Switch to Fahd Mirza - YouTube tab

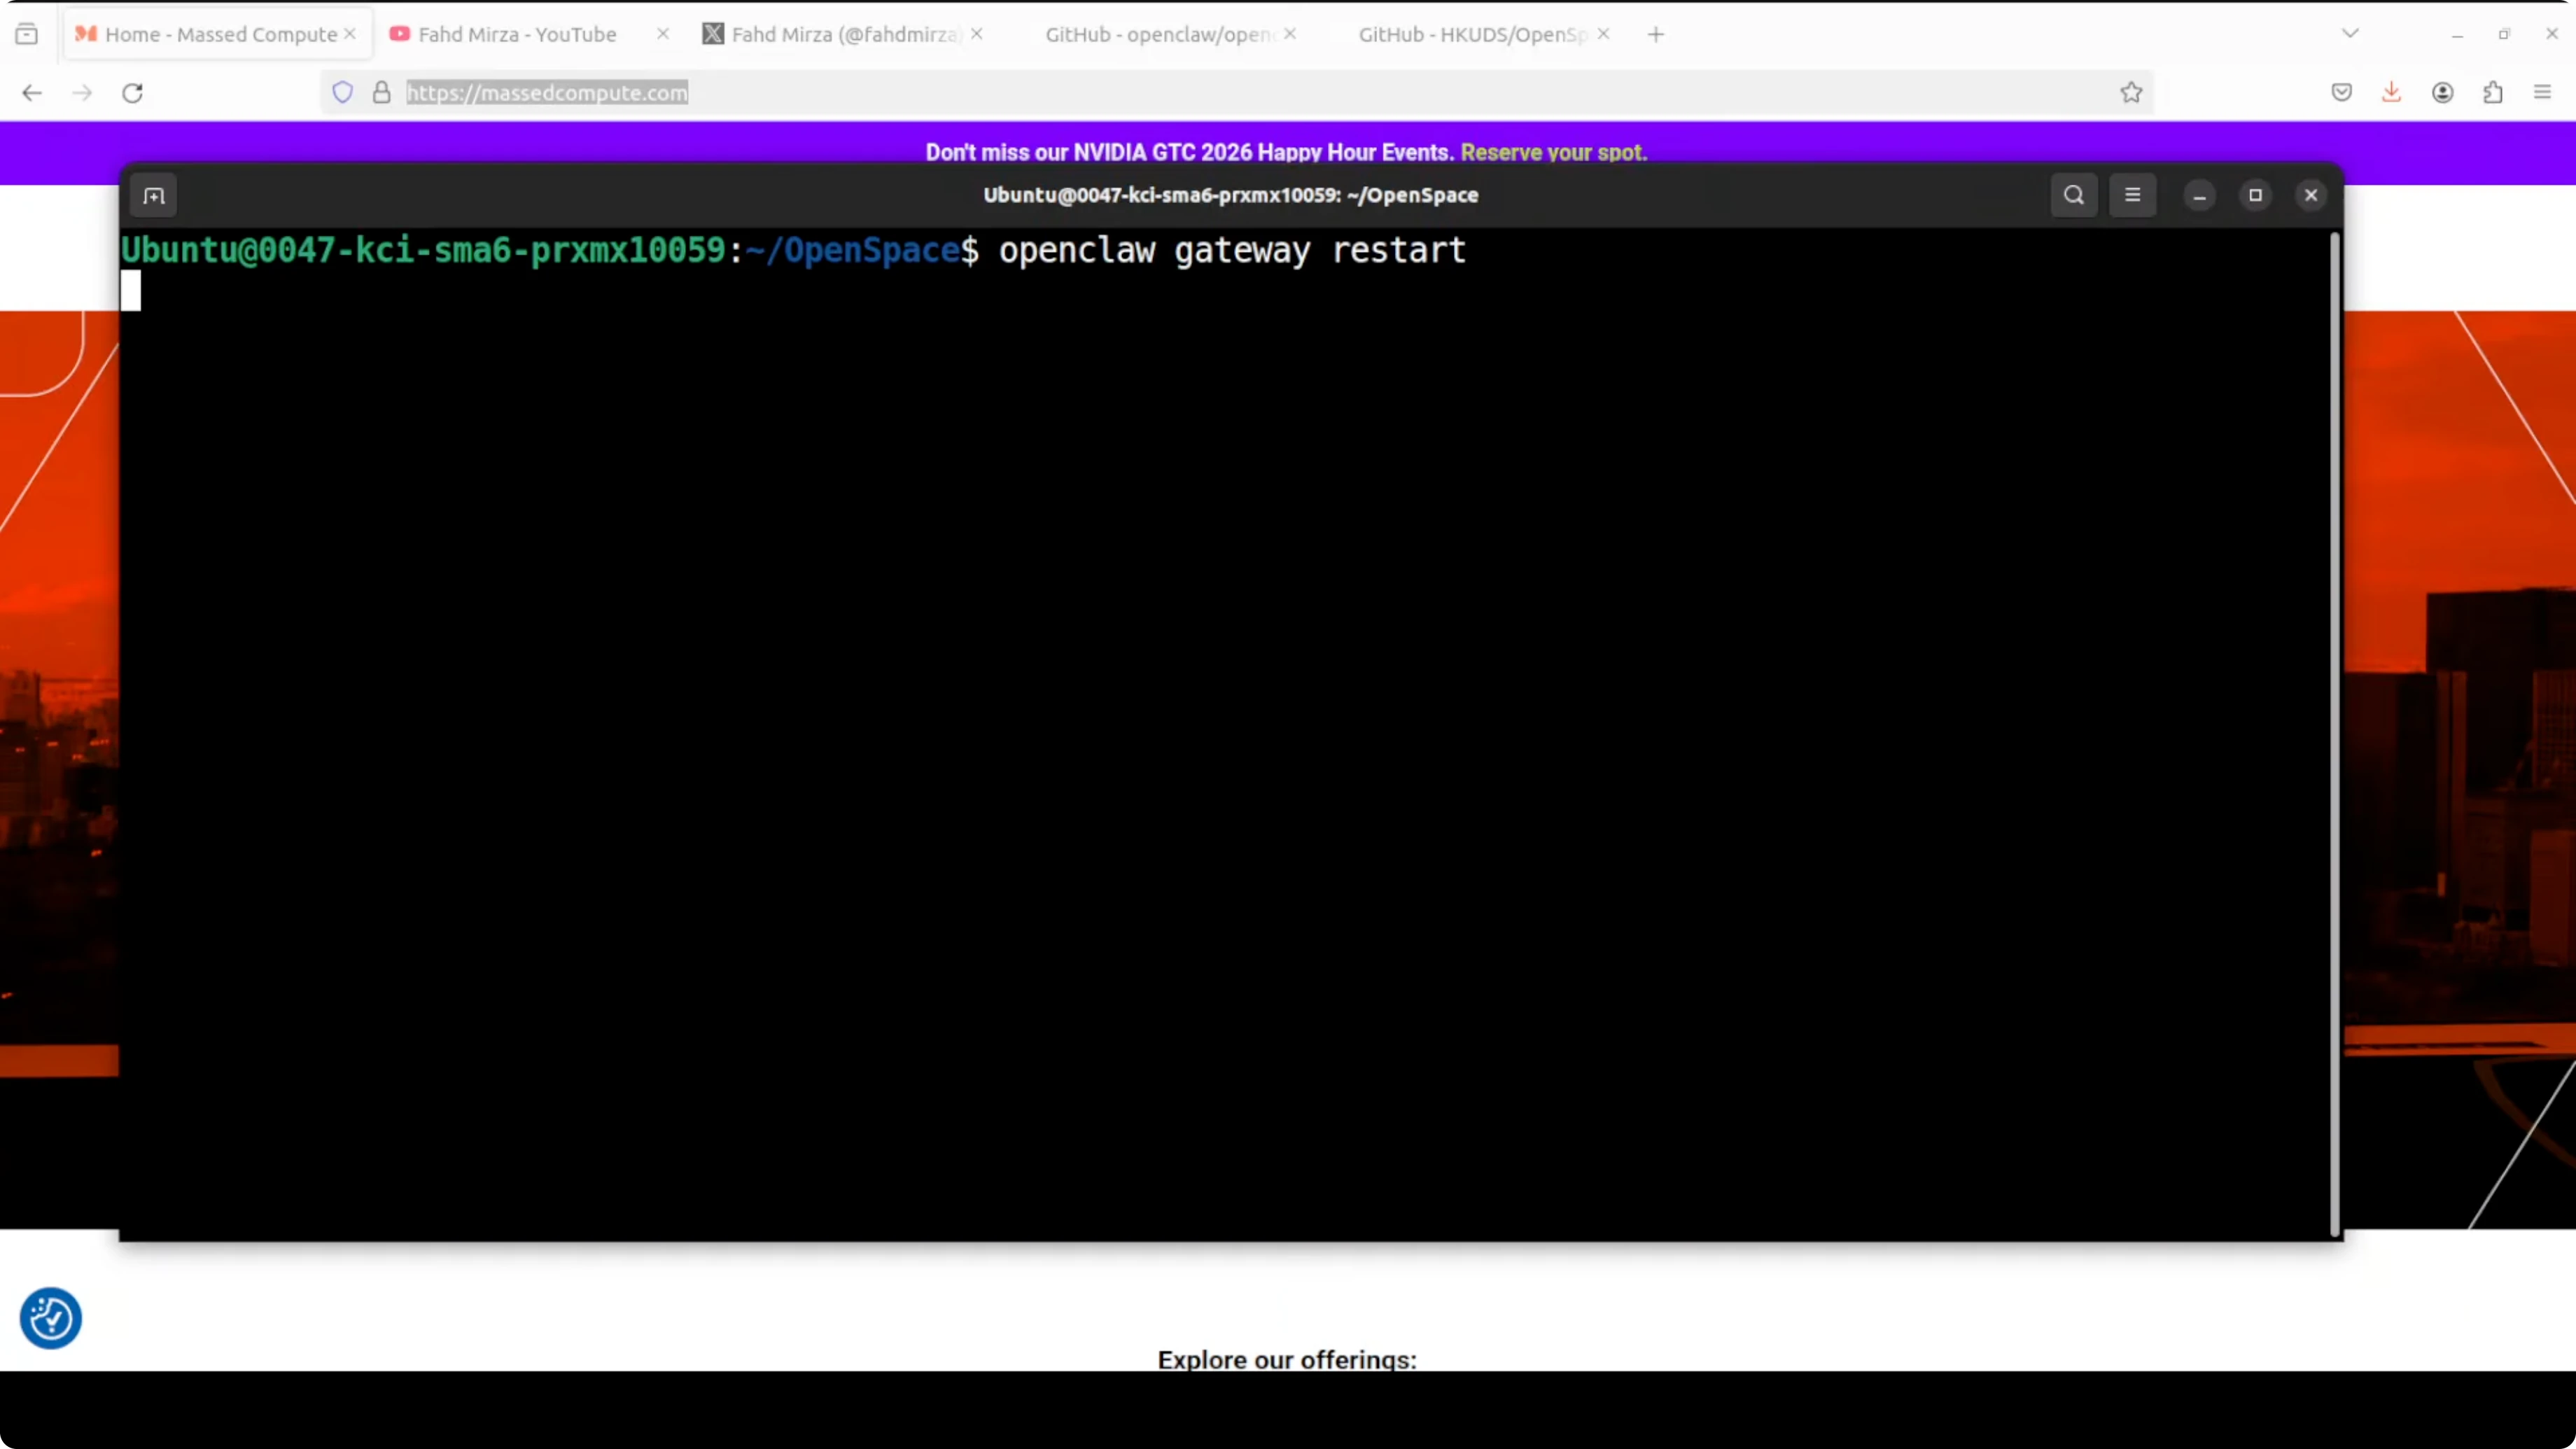pos(516,34)
